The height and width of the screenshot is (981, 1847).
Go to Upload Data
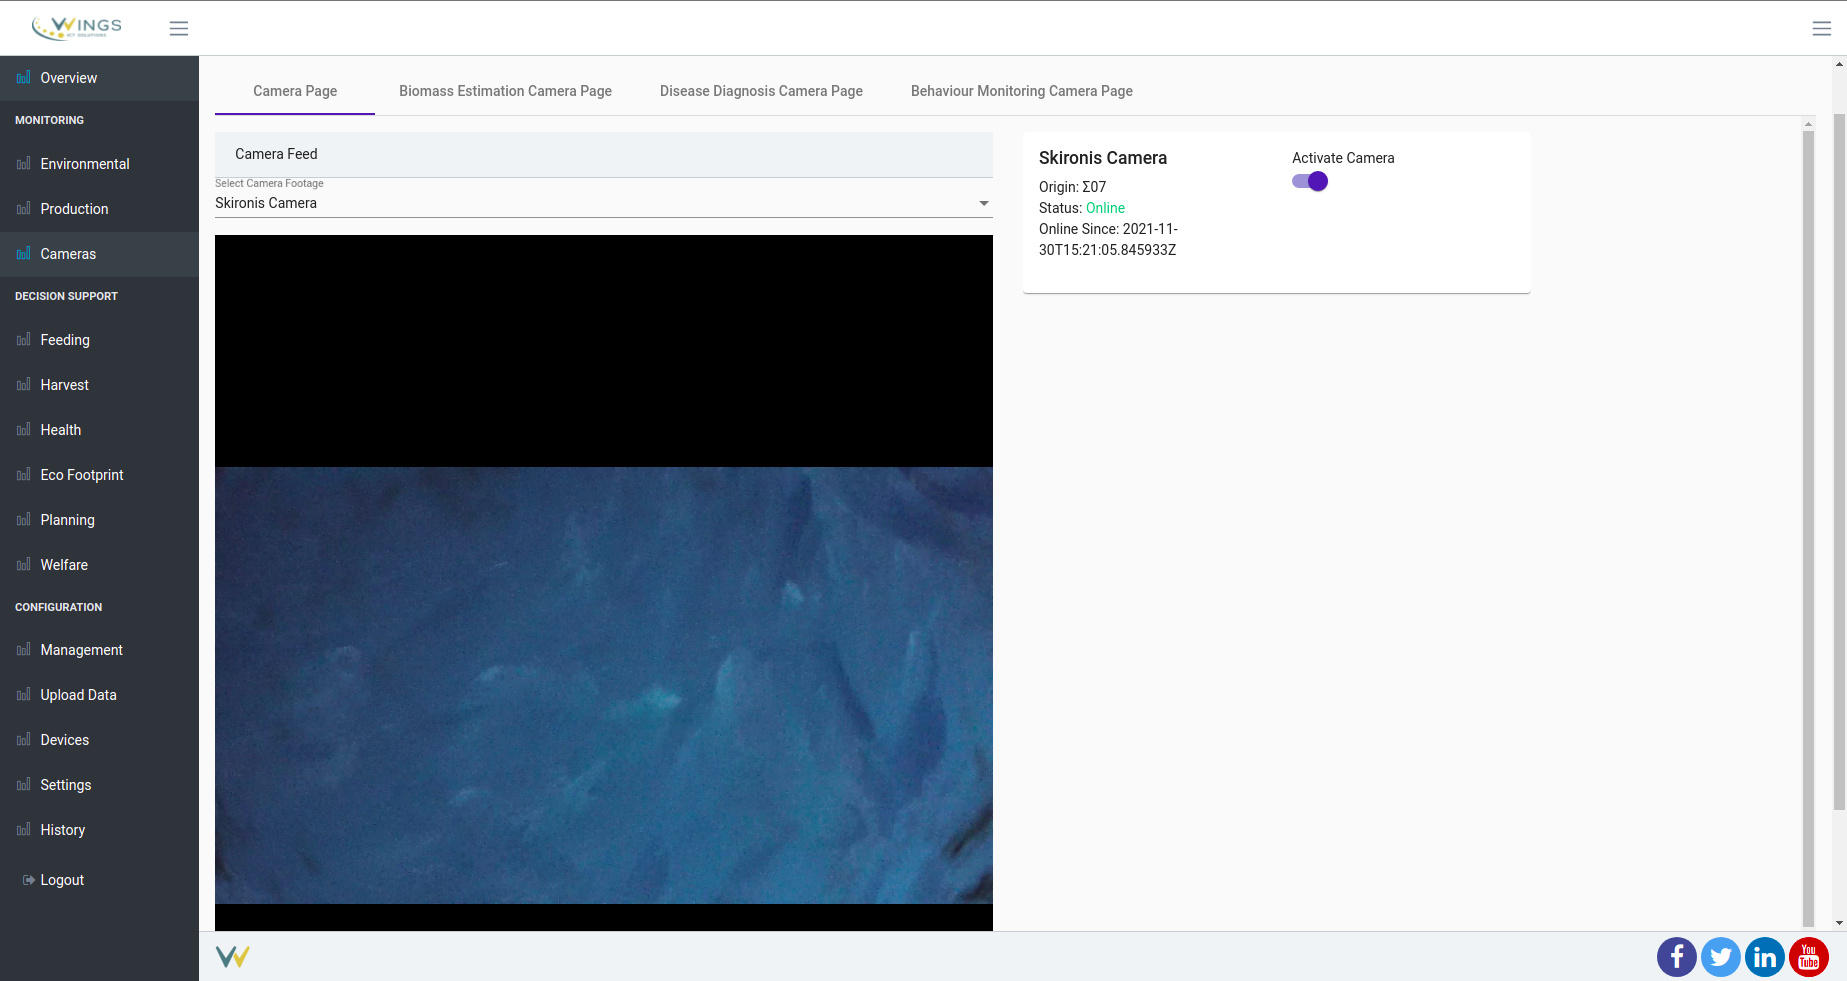99,695
